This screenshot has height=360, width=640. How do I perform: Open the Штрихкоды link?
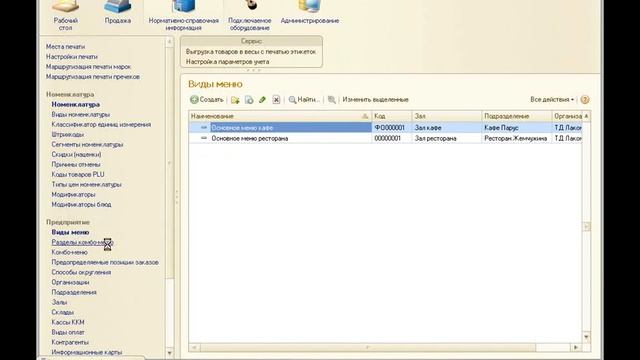(x=68, y=135)
